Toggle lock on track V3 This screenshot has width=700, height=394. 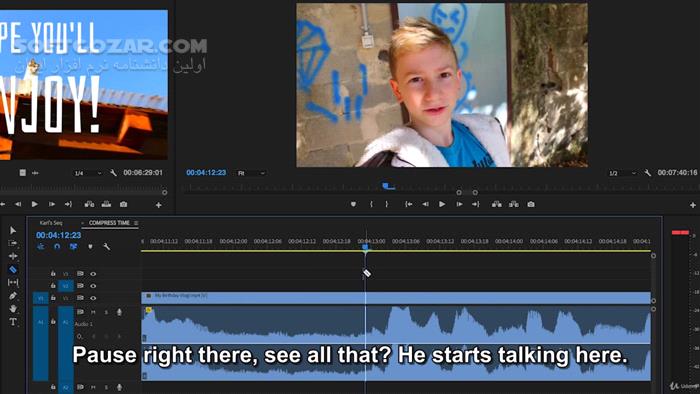click(x=53, y=274)
